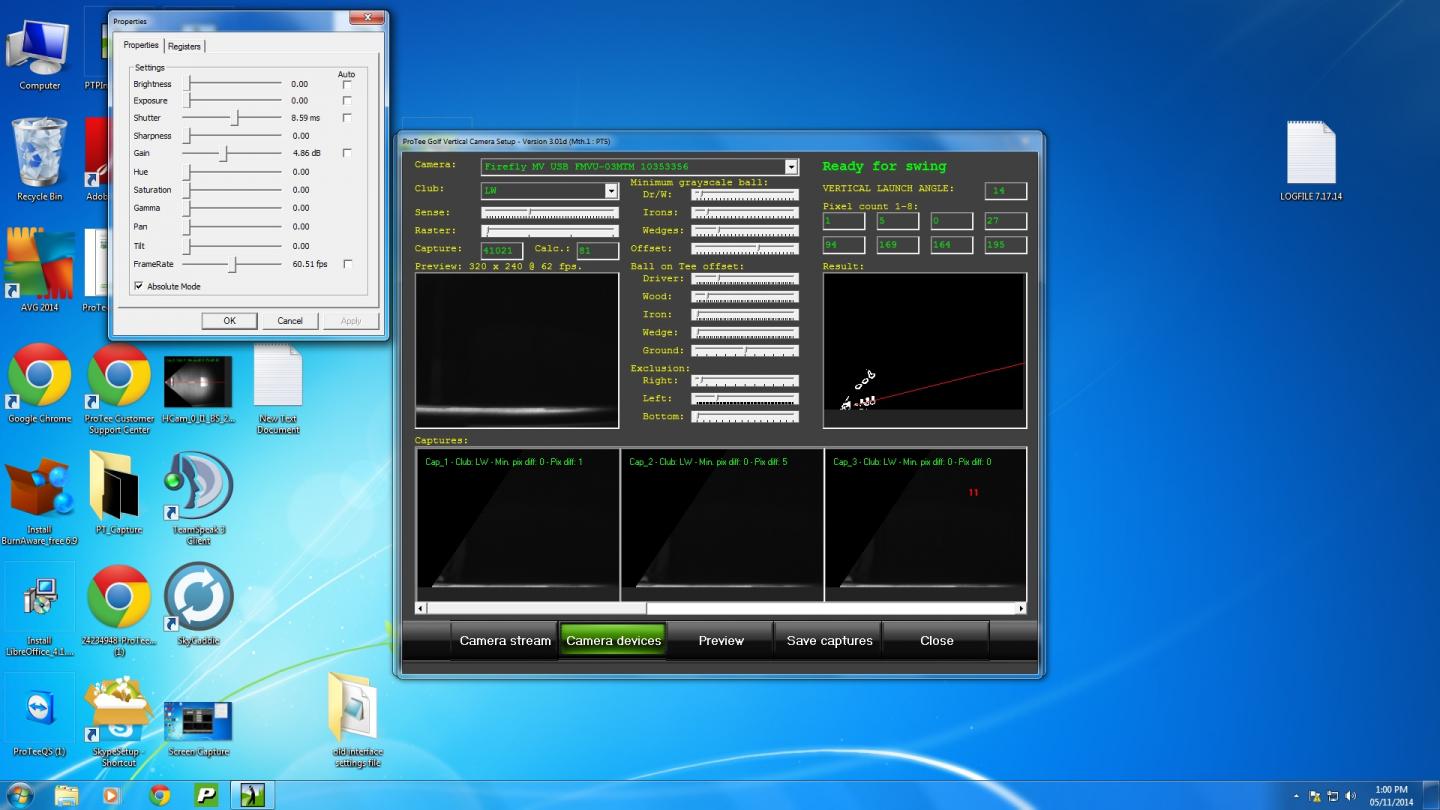Click the Close button in ProTee window
1440x810 pixels.
937,641
